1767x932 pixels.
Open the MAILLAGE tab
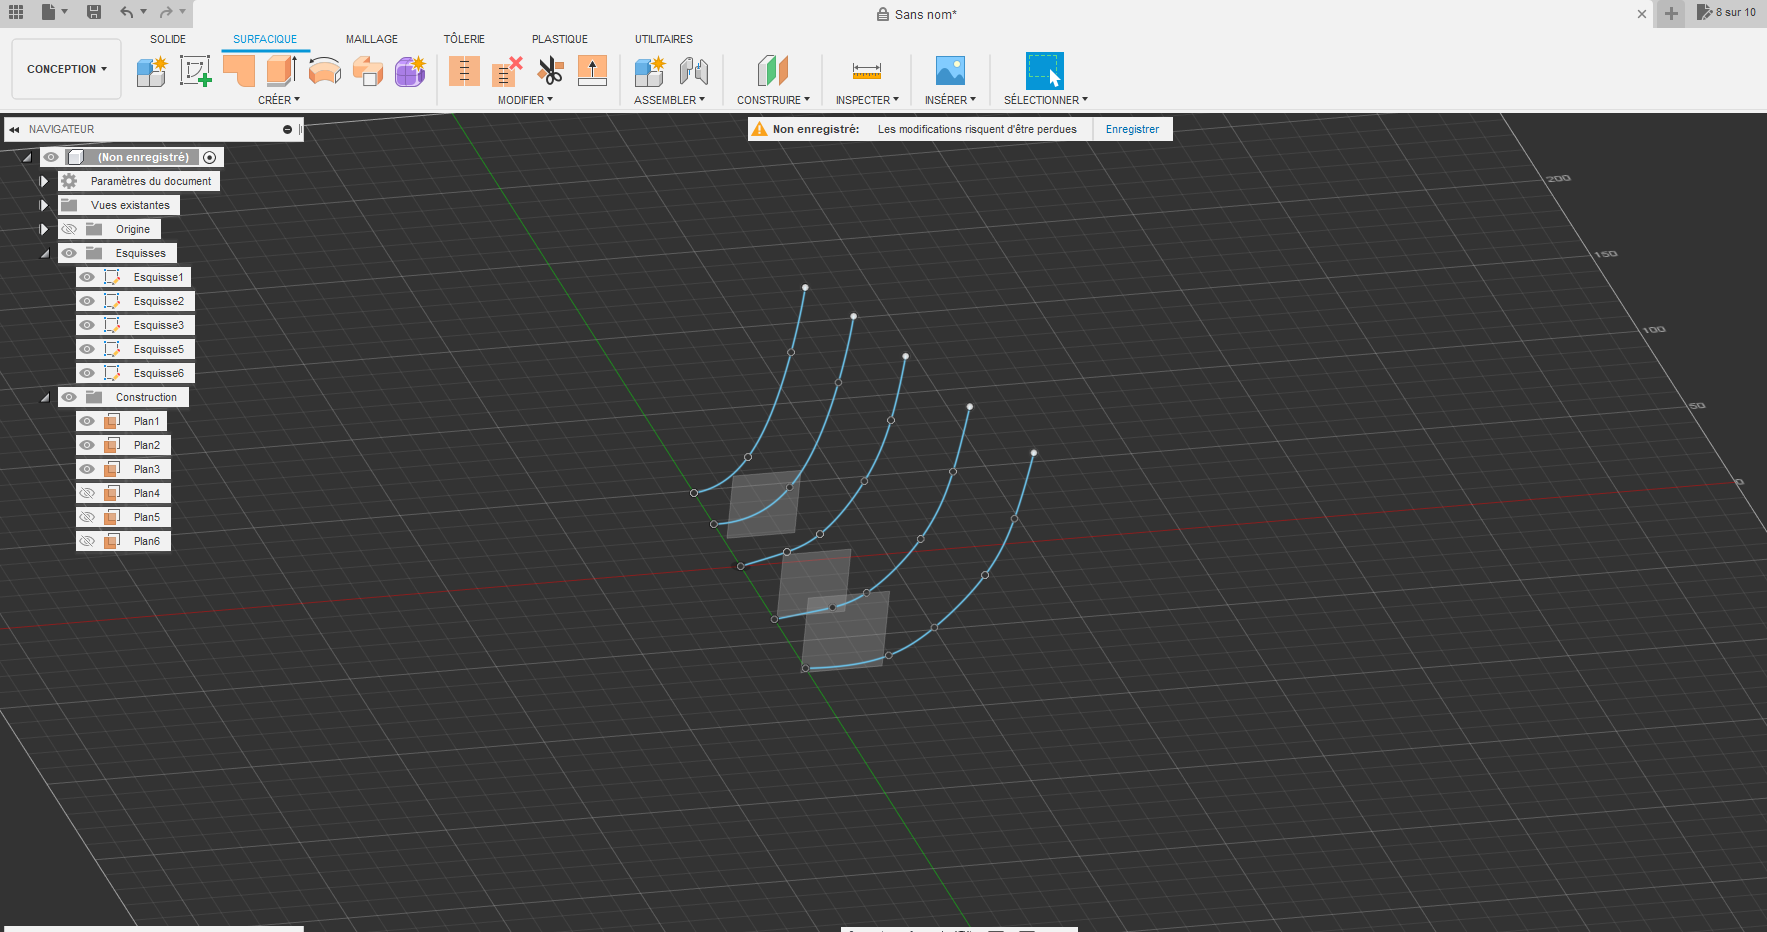coord(371,39)
